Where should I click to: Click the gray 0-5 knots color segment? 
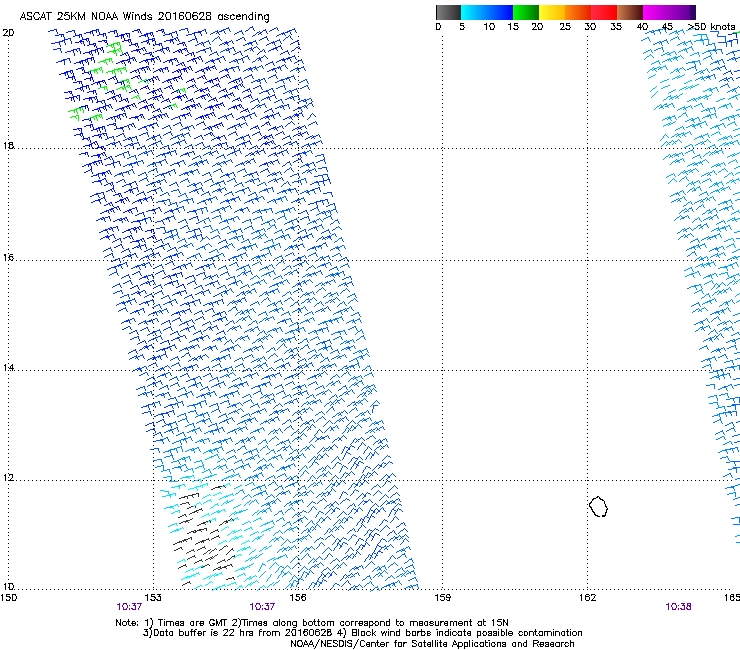coord(448,12)
